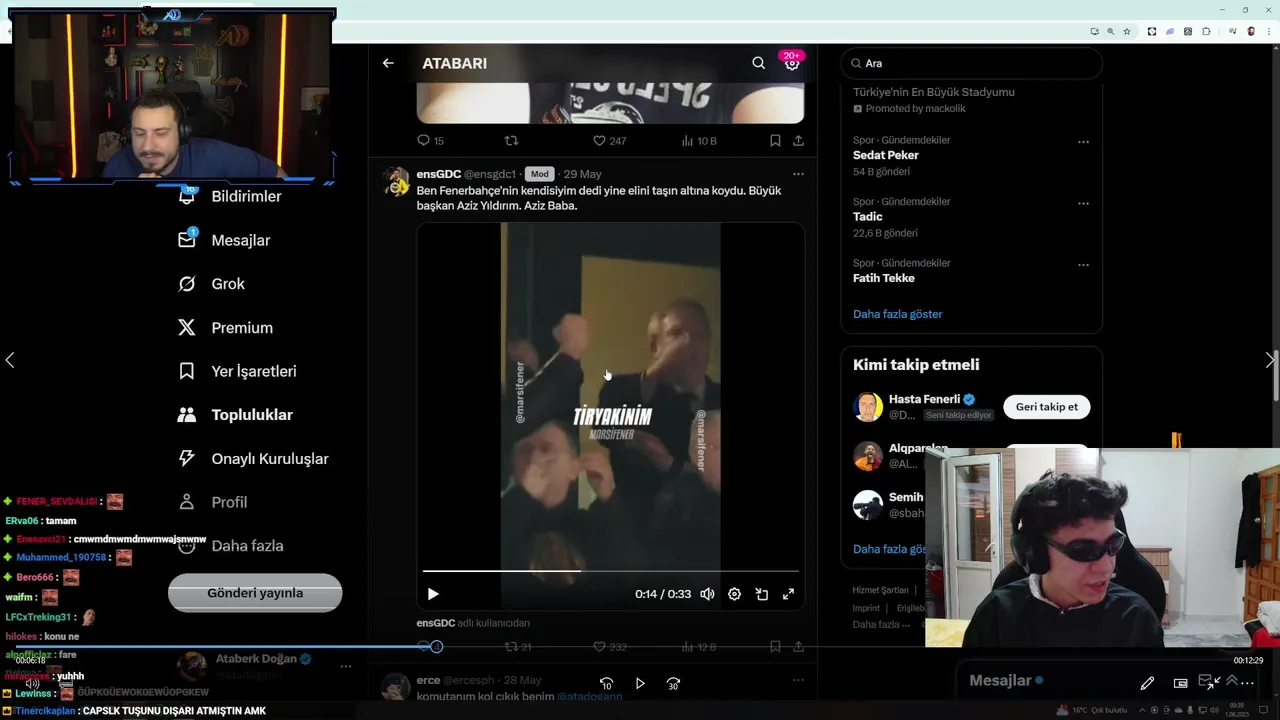Screen dimensions: 1280x720
Task: Open Premium from the sidebar
Action: [225, 328]
